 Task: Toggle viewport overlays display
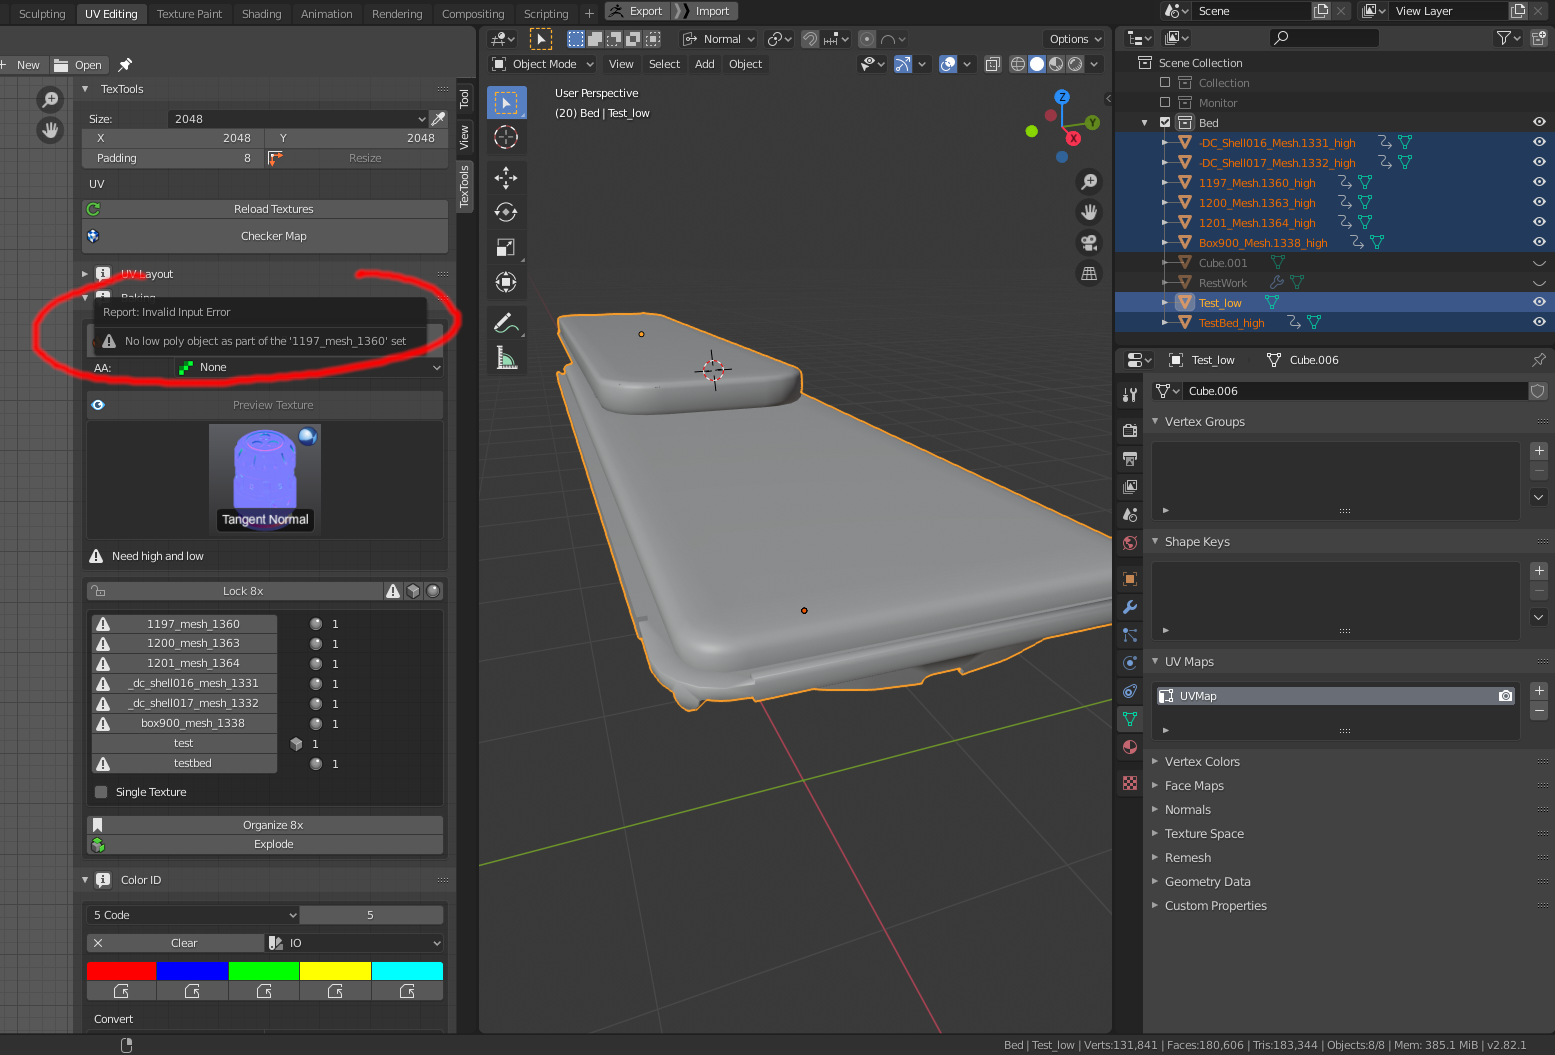[x=948, y=64]
